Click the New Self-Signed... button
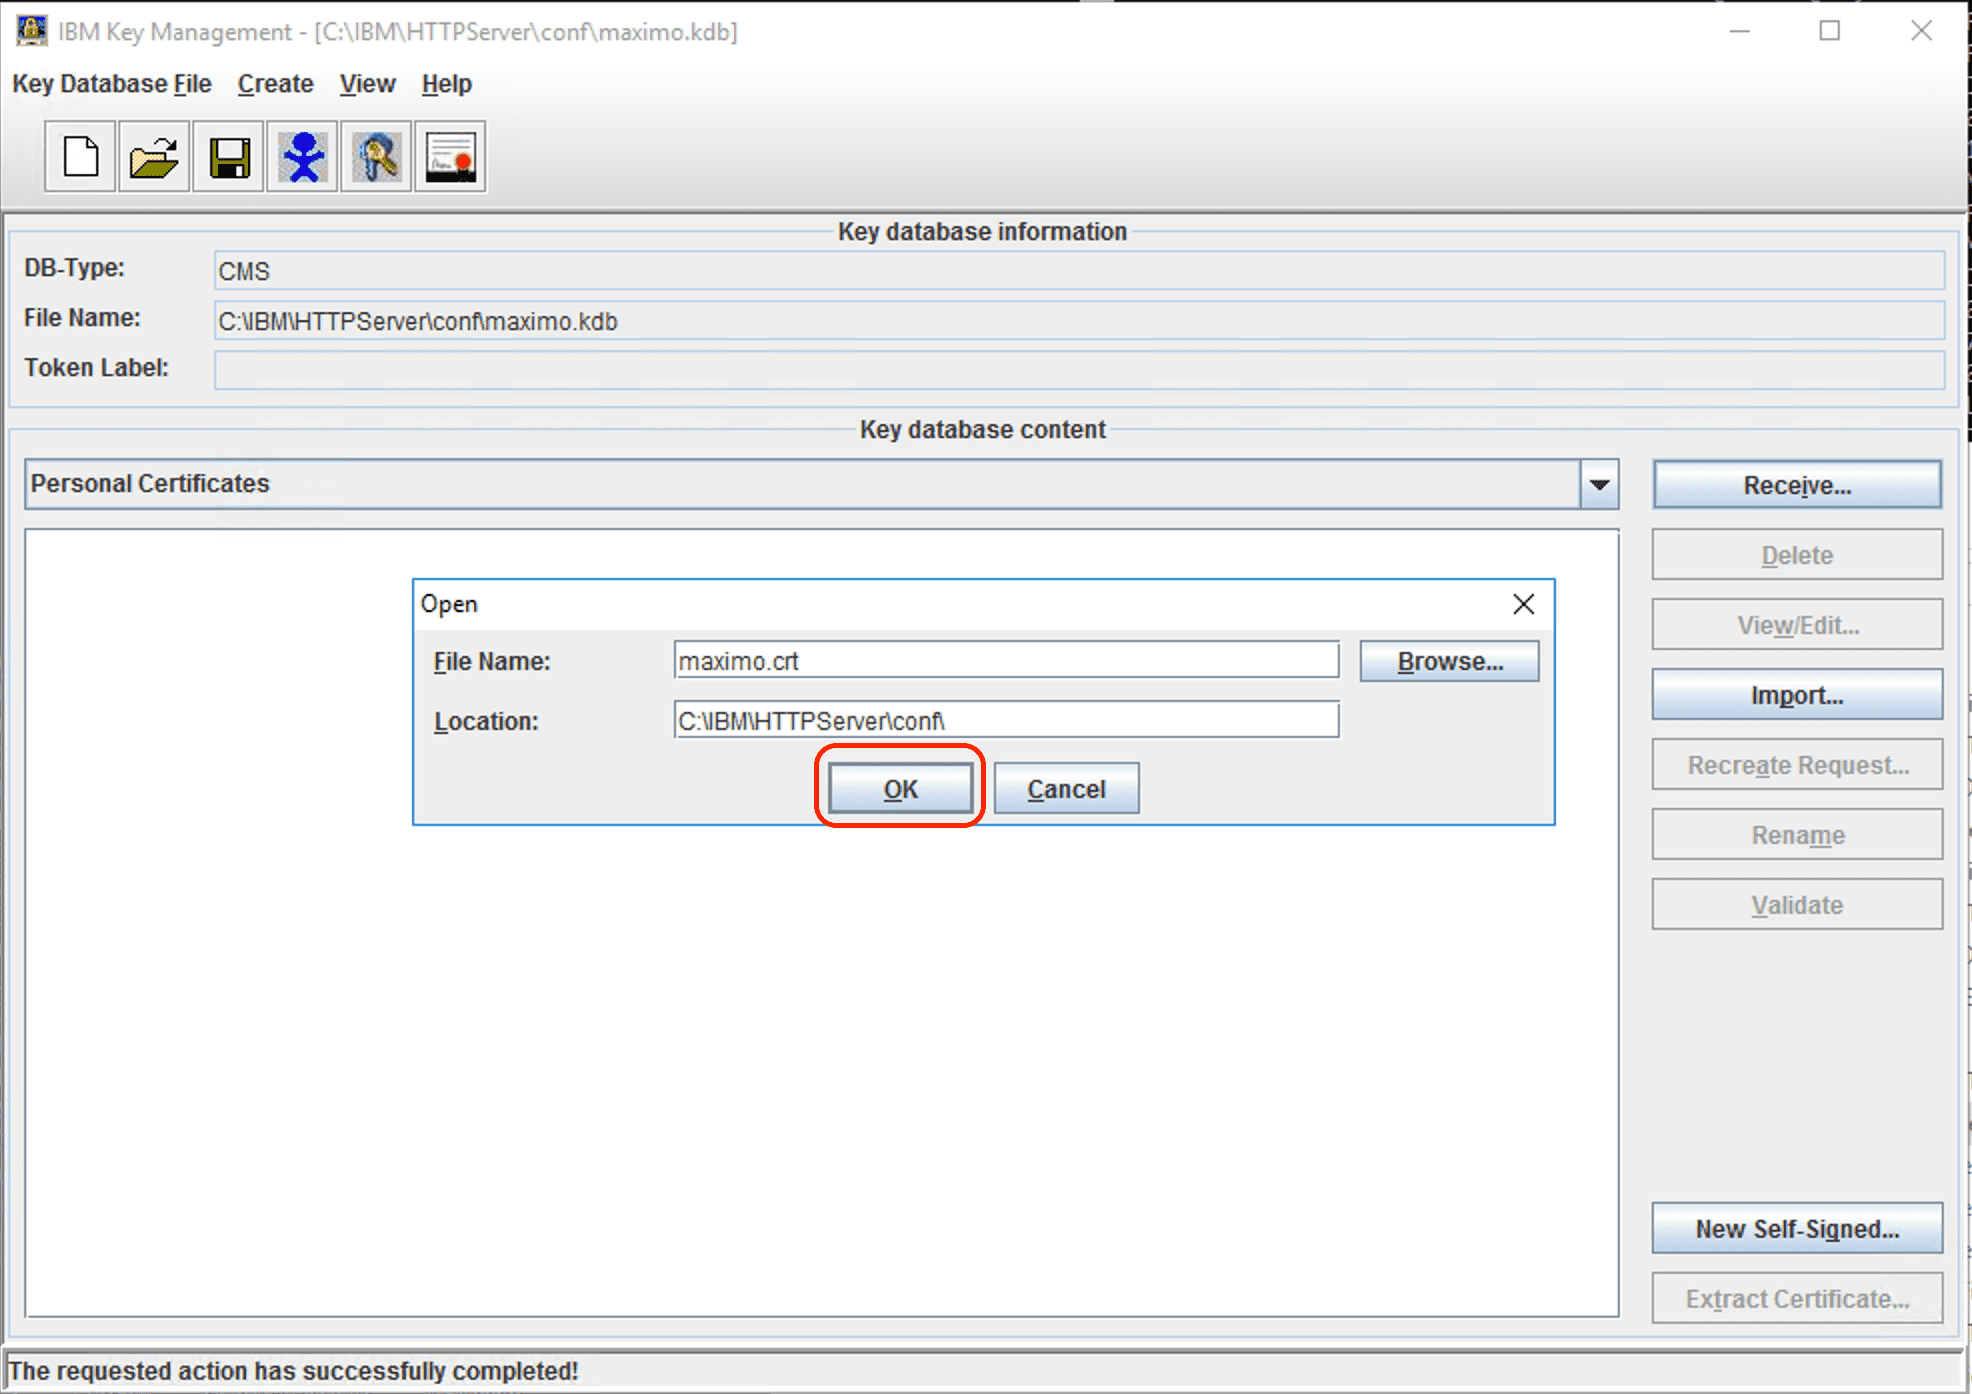Screen dimensions: 1972x1394 pos(1797,1229)
